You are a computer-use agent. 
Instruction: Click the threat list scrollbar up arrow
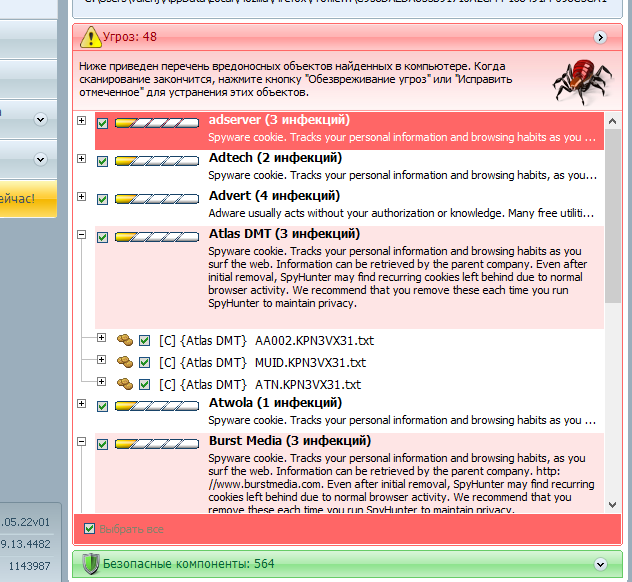(613, 121)
